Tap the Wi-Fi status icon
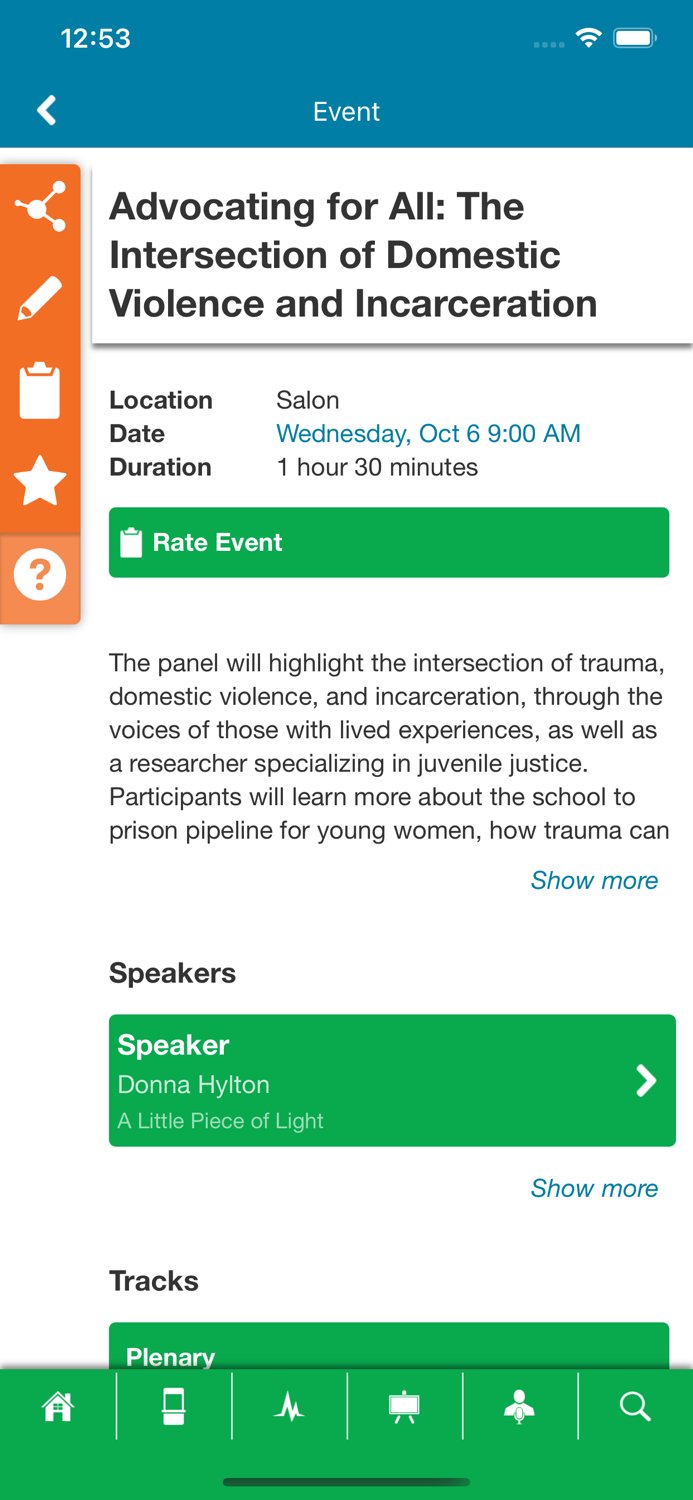693x1500 pixels. coord(588,38)
